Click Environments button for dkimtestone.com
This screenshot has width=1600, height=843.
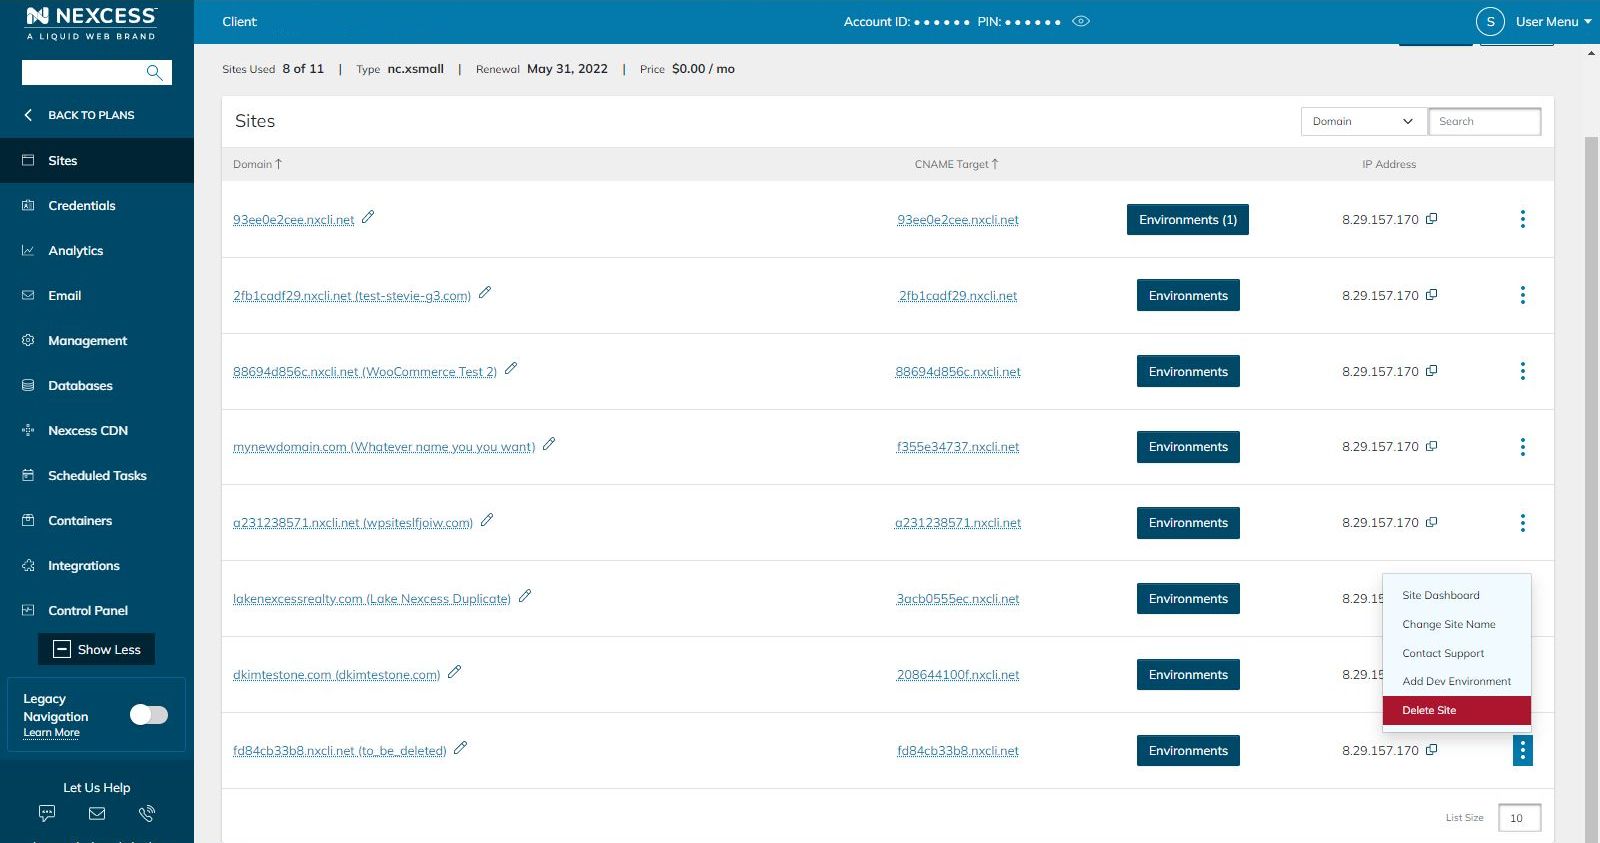(1188, 674)
